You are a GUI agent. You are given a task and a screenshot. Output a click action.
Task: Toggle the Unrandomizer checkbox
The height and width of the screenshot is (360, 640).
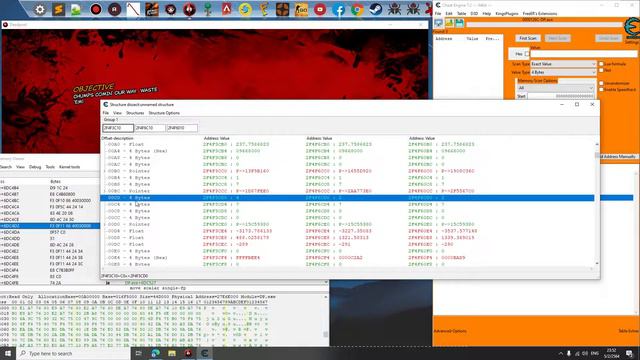(x=601, y=83)
